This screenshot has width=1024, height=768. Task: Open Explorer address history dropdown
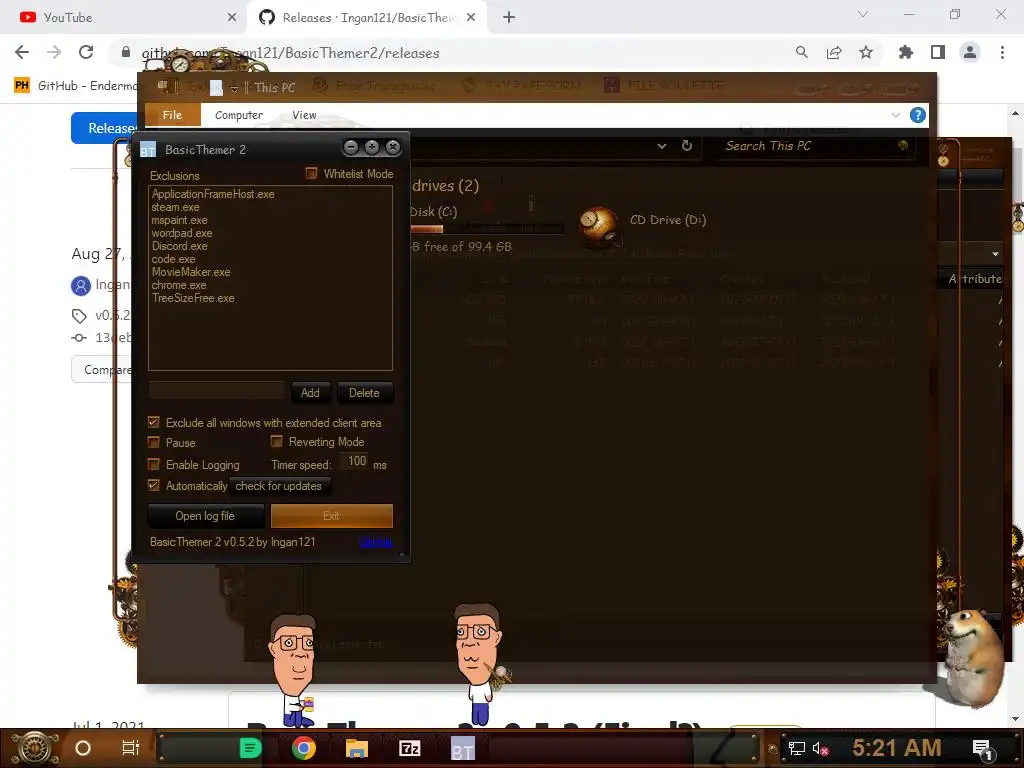tap(662, 146)
